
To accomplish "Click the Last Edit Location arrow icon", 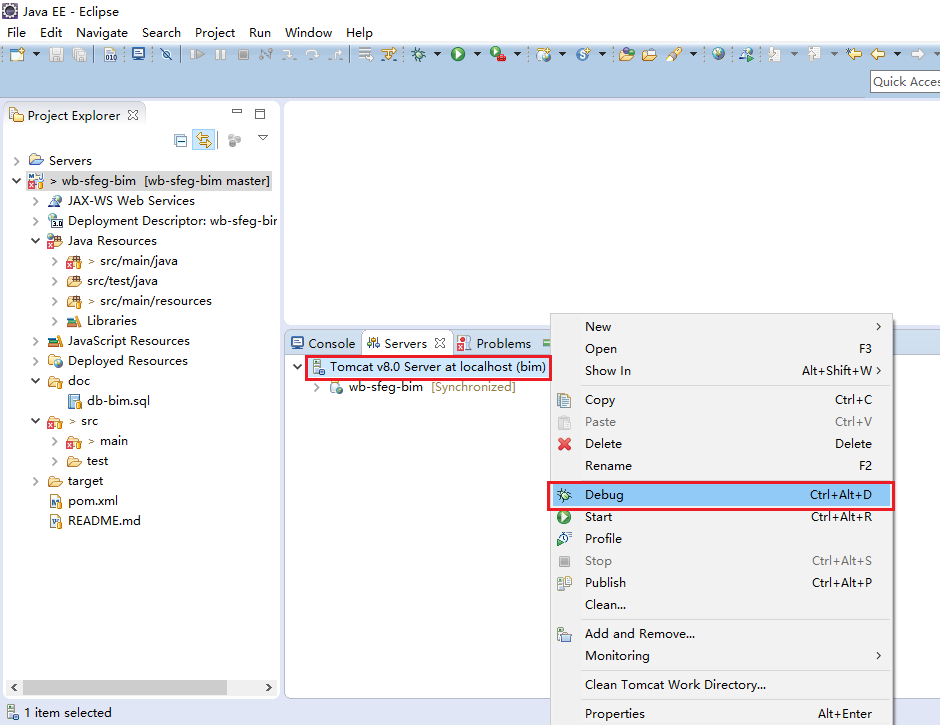I will click(x=854, y=55).
